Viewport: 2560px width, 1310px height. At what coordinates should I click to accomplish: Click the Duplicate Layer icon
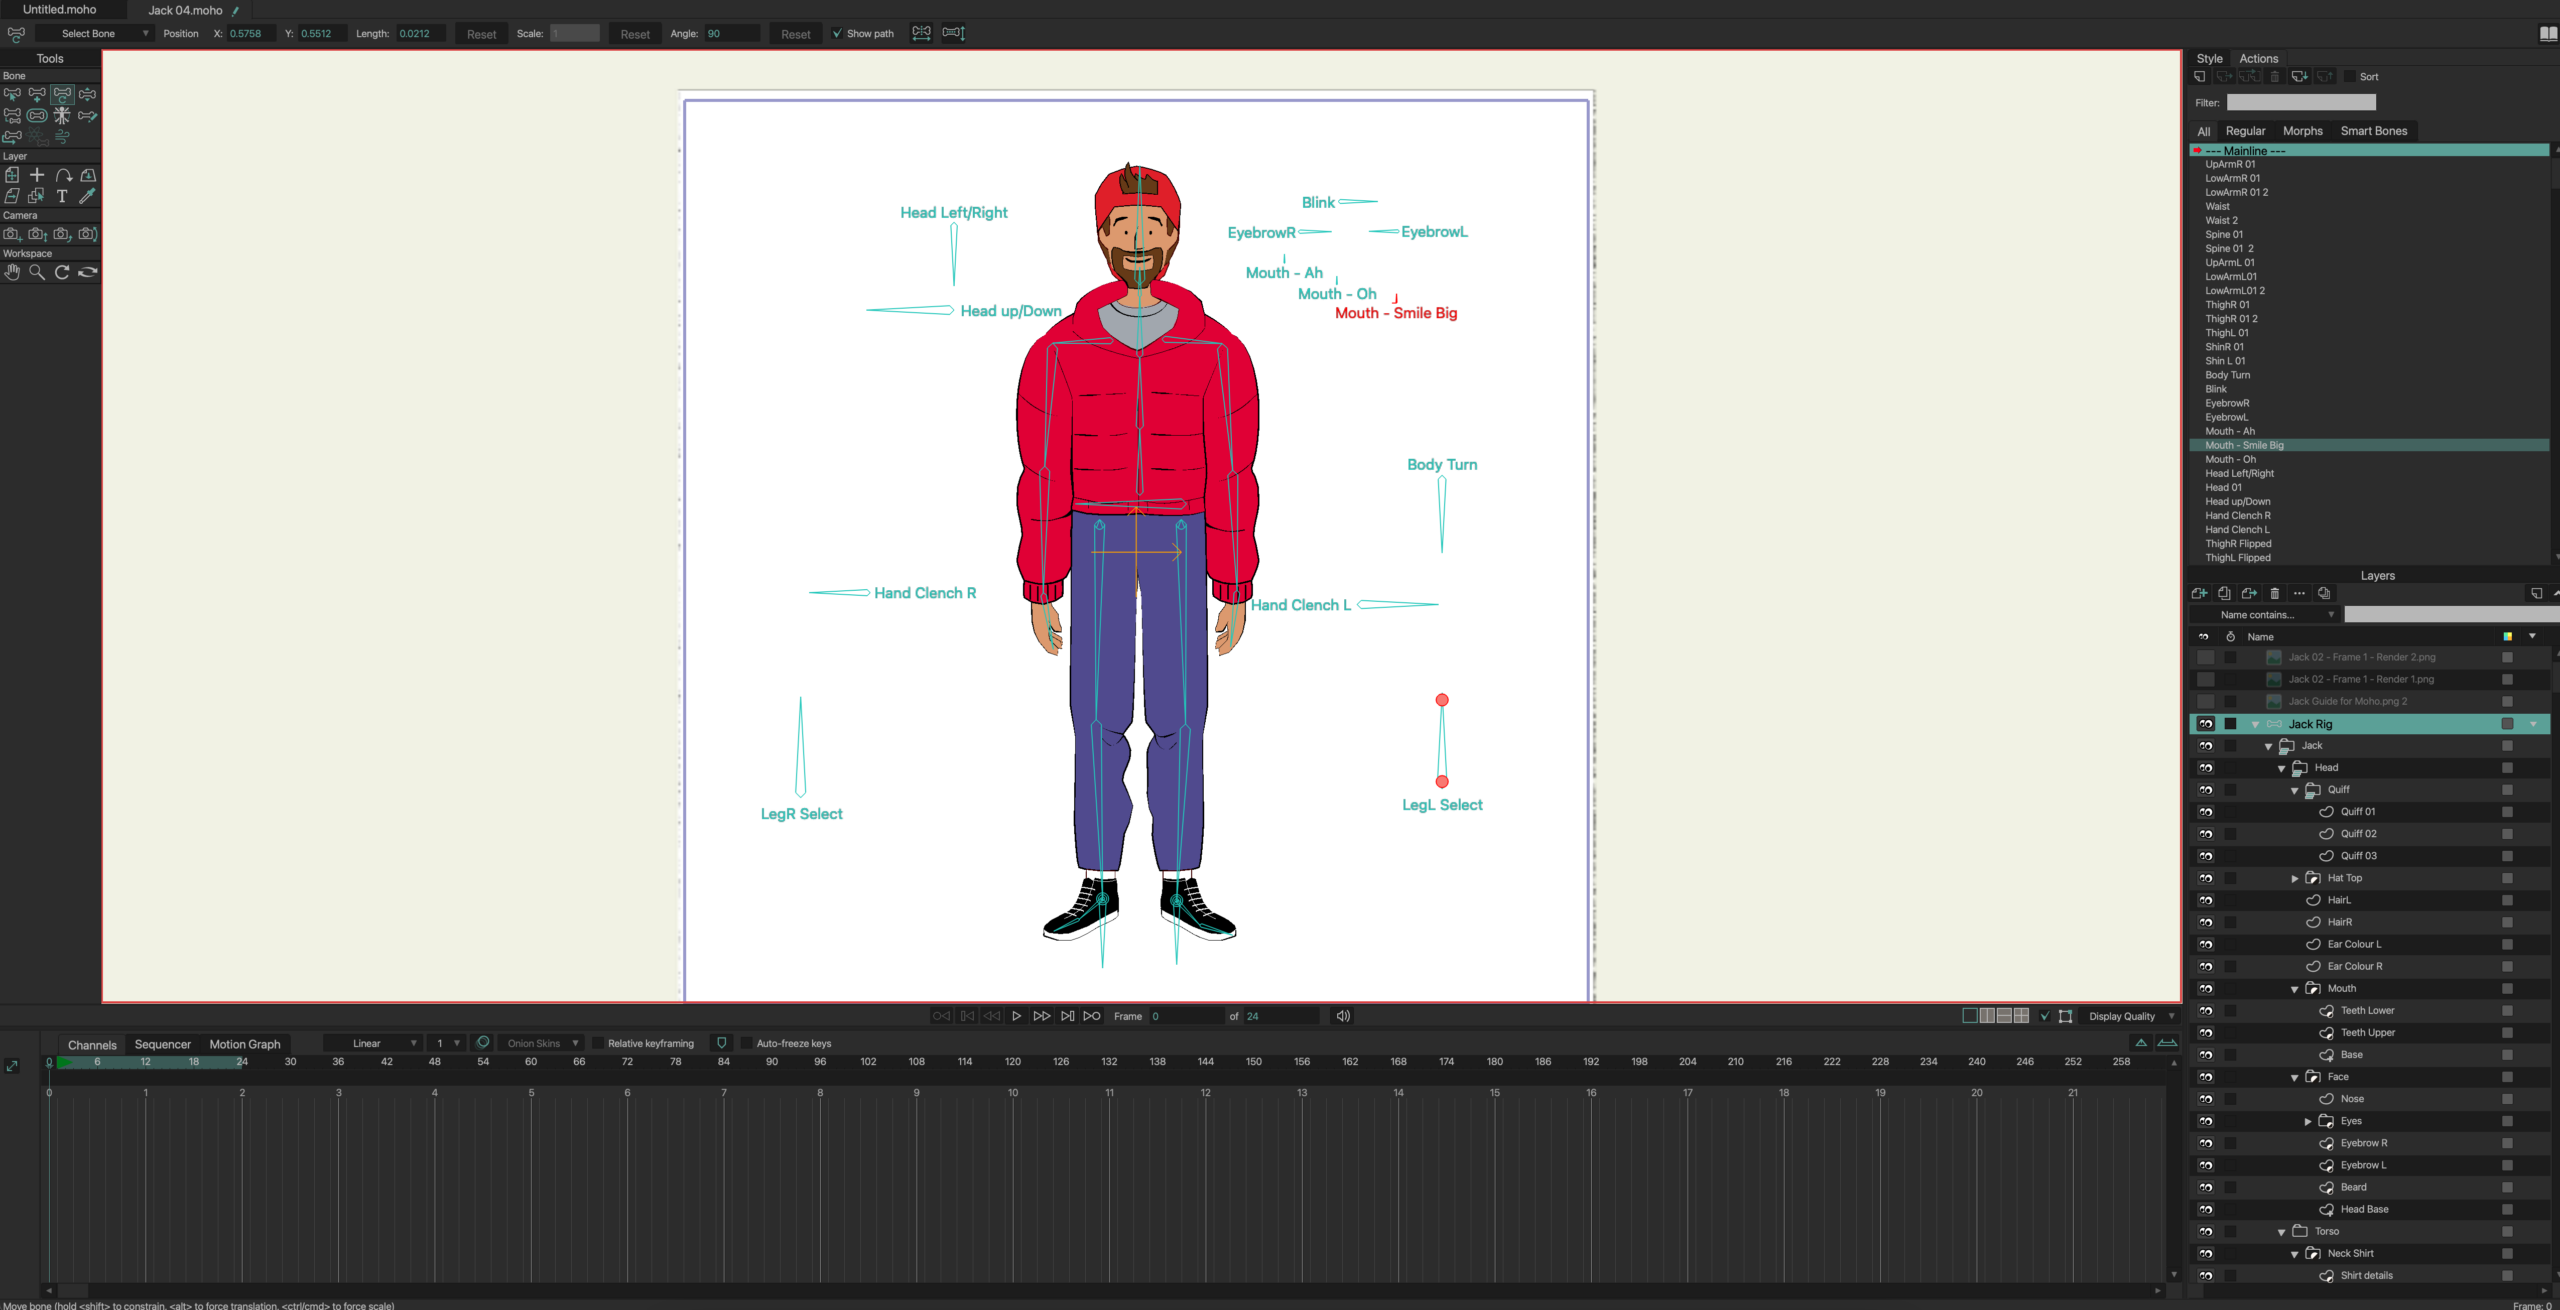coord(2225,594)
